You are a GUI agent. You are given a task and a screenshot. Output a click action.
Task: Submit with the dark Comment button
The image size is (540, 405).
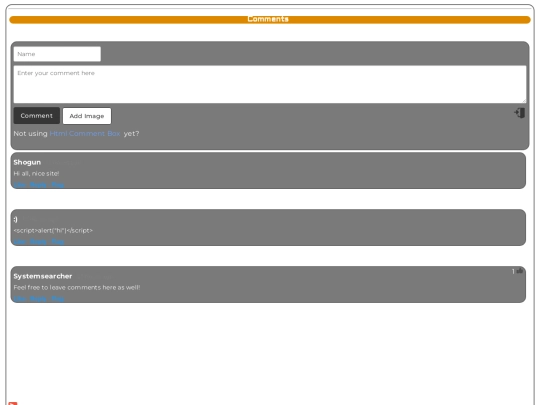37,116
